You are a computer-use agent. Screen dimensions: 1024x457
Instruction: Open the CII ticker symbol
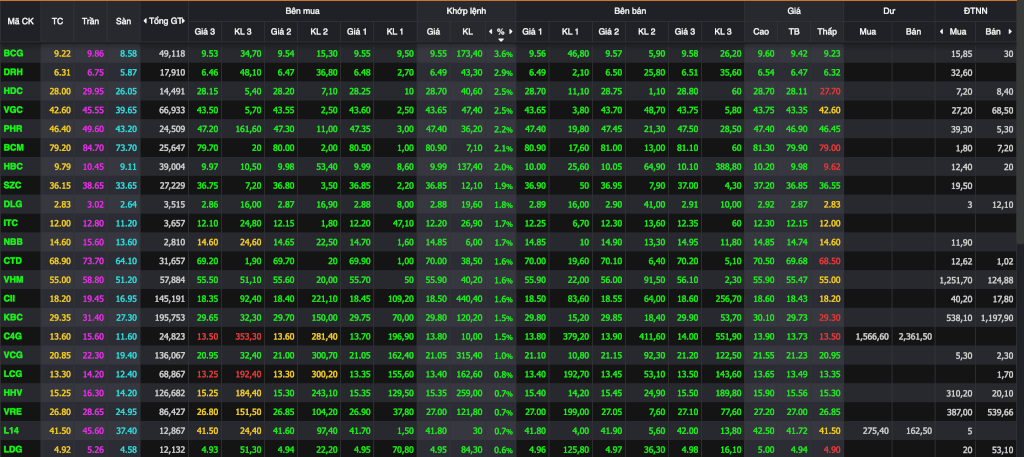point(9,300)
